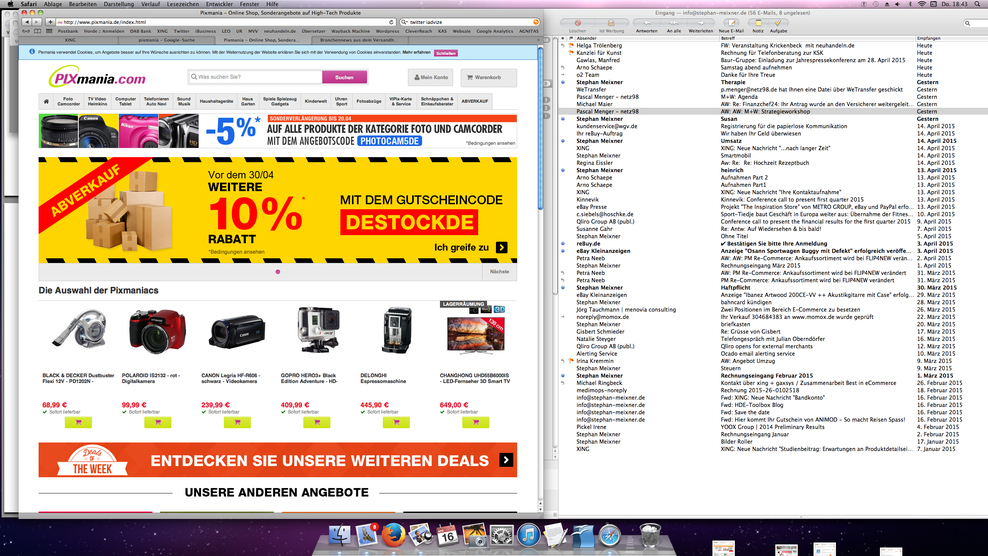Go back with Safari's back arrow

tap(26, 22)
